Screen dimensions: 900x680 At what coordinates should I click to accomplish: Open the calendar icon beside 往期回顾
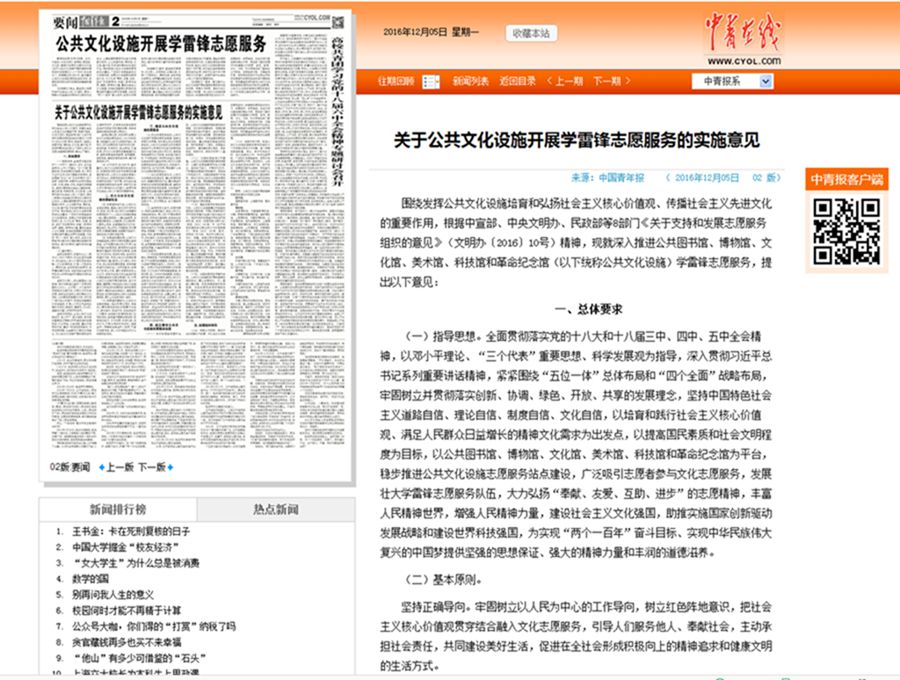431,81
